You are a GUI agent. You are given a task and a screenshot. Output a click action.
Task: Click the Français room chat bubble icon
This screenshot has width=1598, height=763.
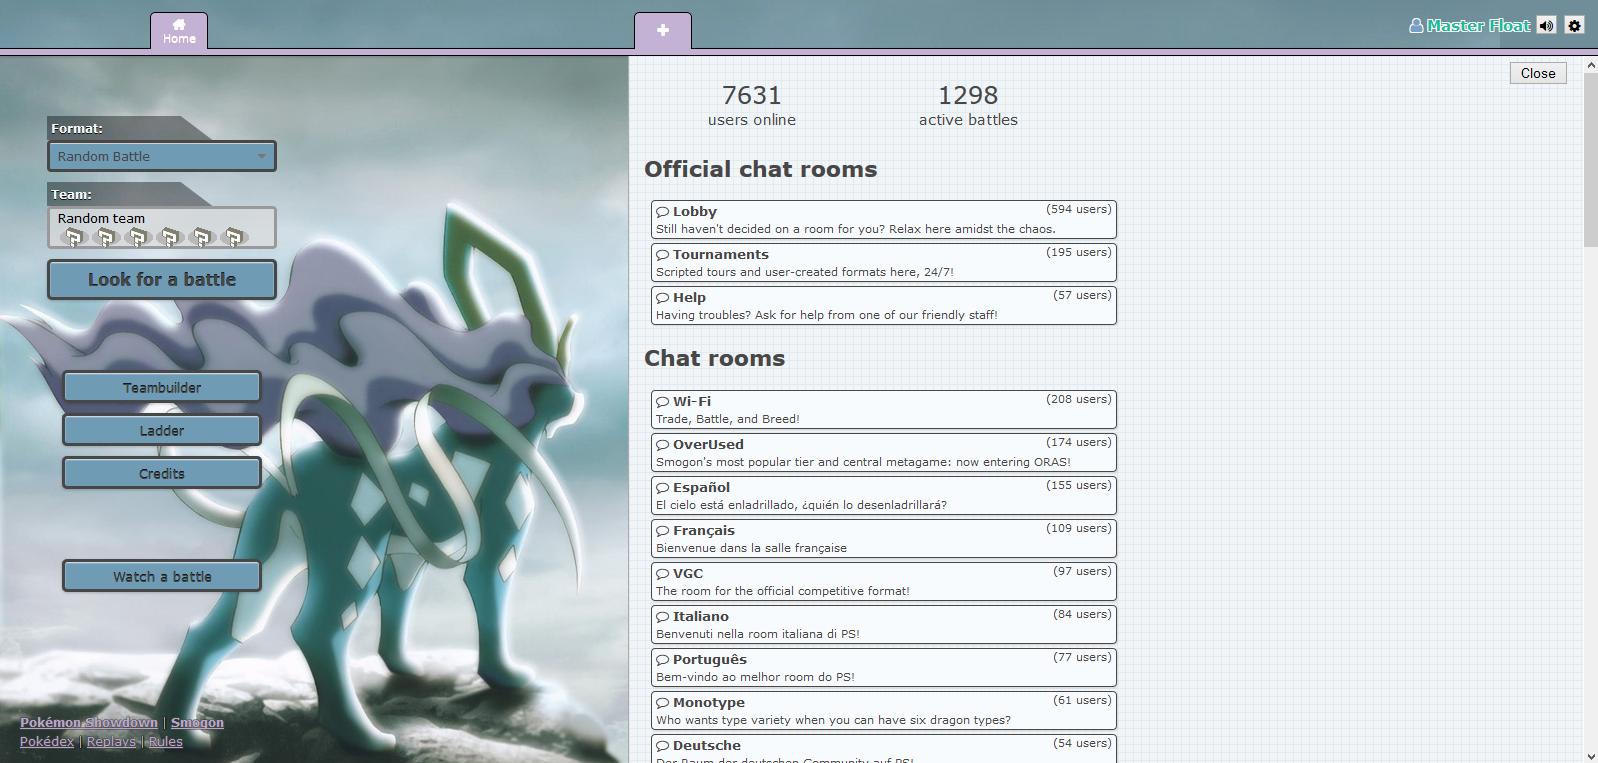[x=662, y=531]
